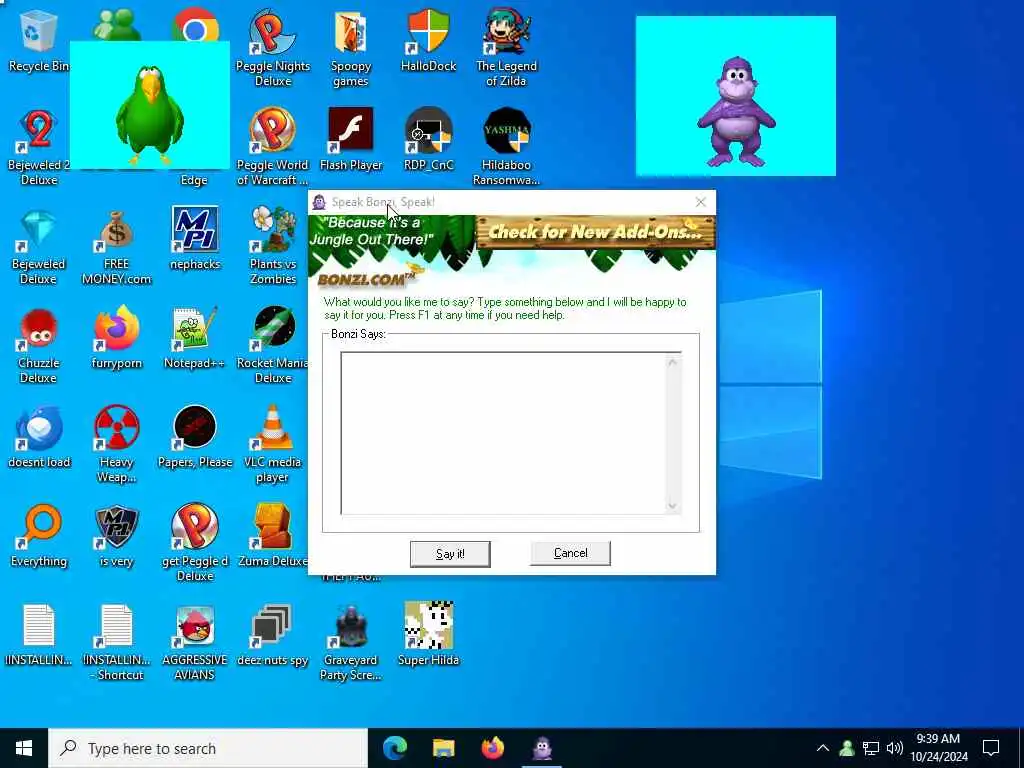Select the RDP_CnC desktop icon

pyautogui.click(x=428, y=131)
